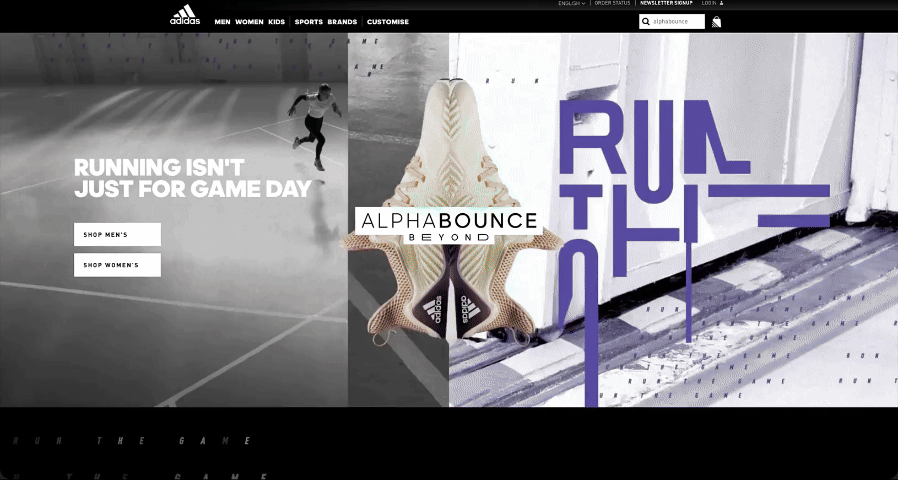898x480 pixels.
Task: Click the Newsletter Signup link
Action: (666, 3)
